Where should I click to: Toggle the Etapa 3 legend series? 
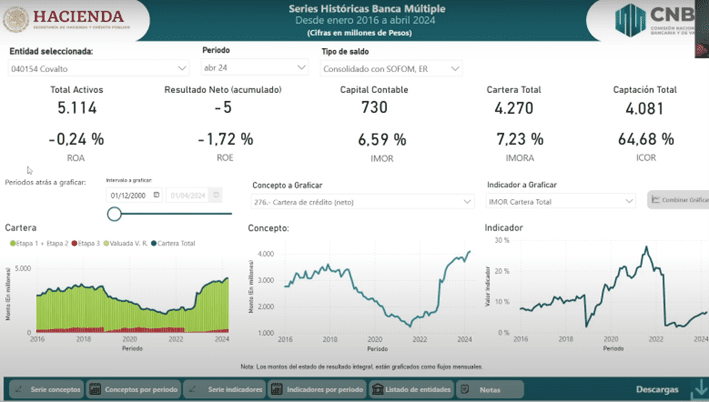click(88, 243)
